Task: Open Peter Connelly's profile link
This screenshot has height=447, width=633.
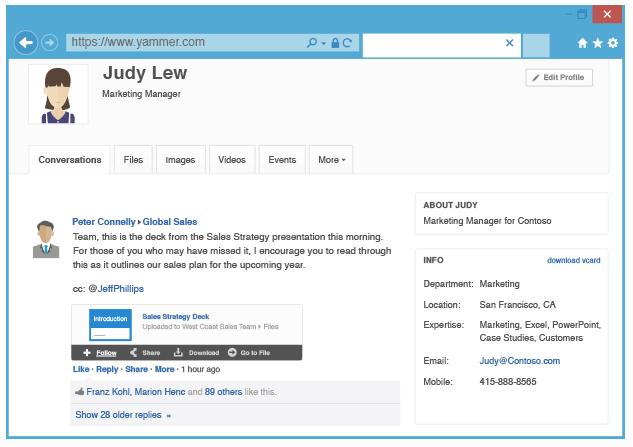Action: click(104, 222)
